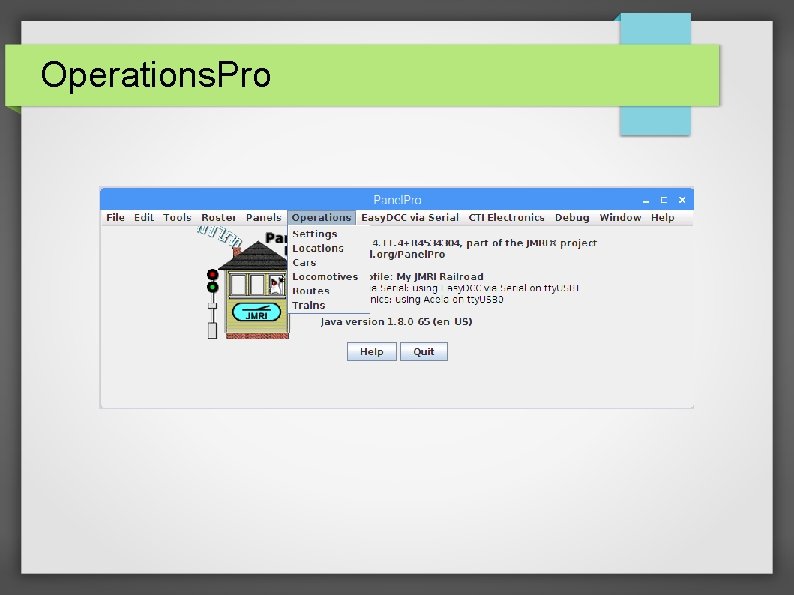This screenshot has width=794, height=595.
Task: Choose Locomotives from Operations menu
Action: pos(325,276)
